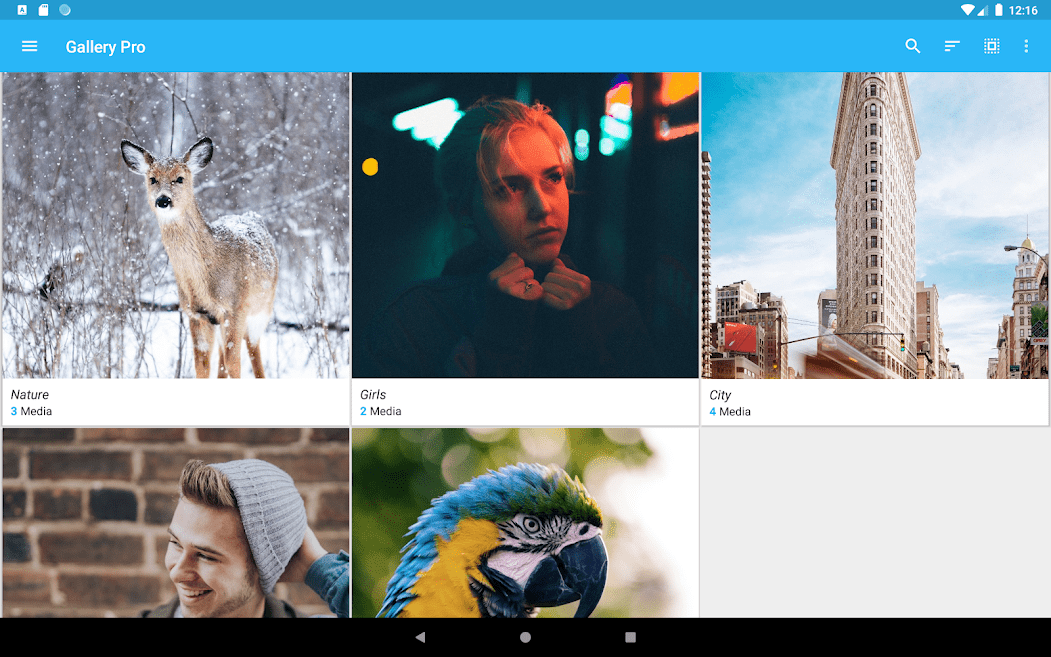Tap the Android recent apps button
Viewport: 1051px width, 657px height.
630,637
